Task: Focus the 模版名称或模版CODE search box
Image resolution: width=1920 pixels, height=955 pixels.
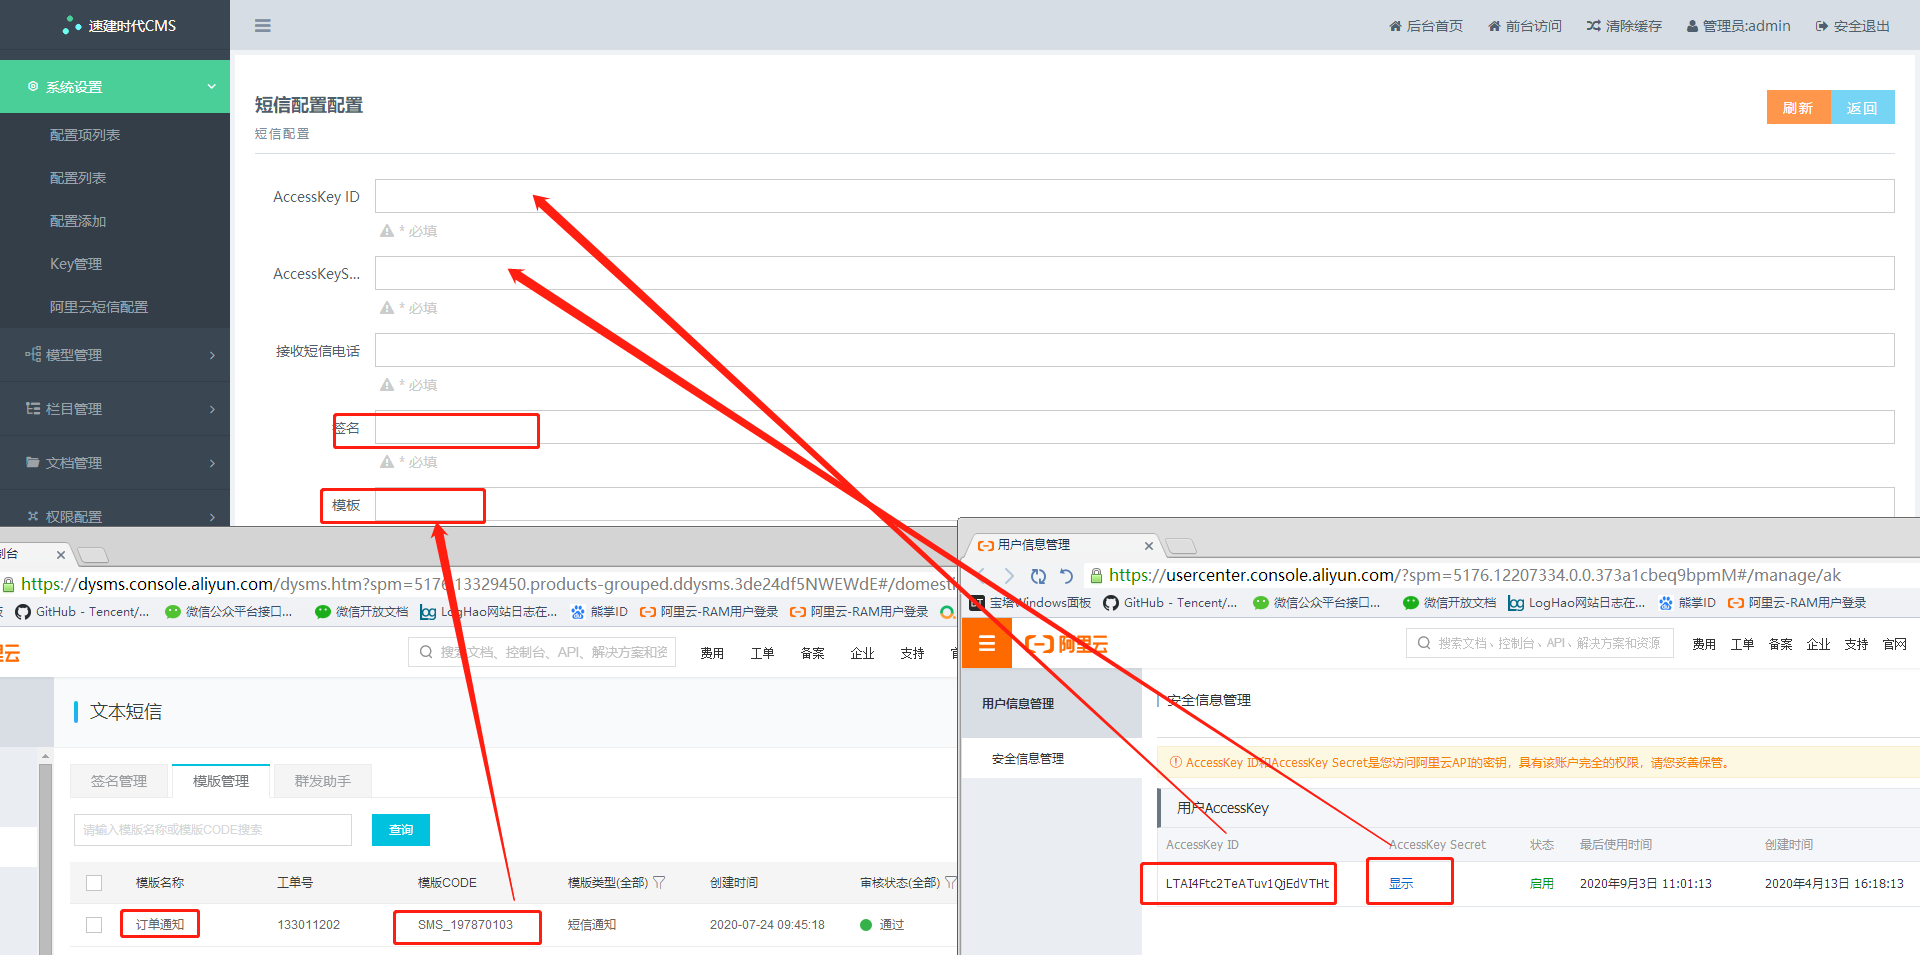Action: coord(213,830)
